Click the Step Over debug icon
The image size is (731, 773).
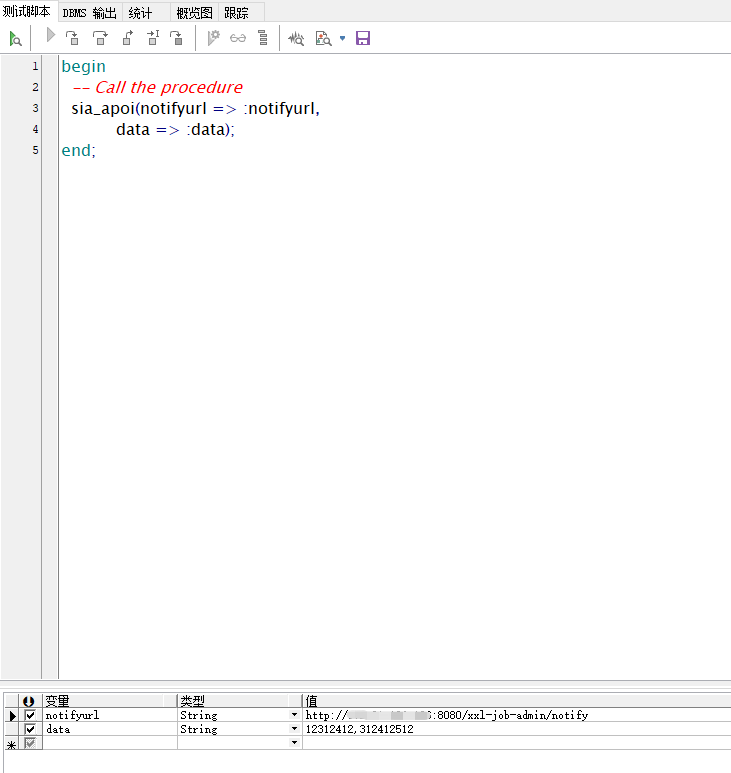[100, 38]
